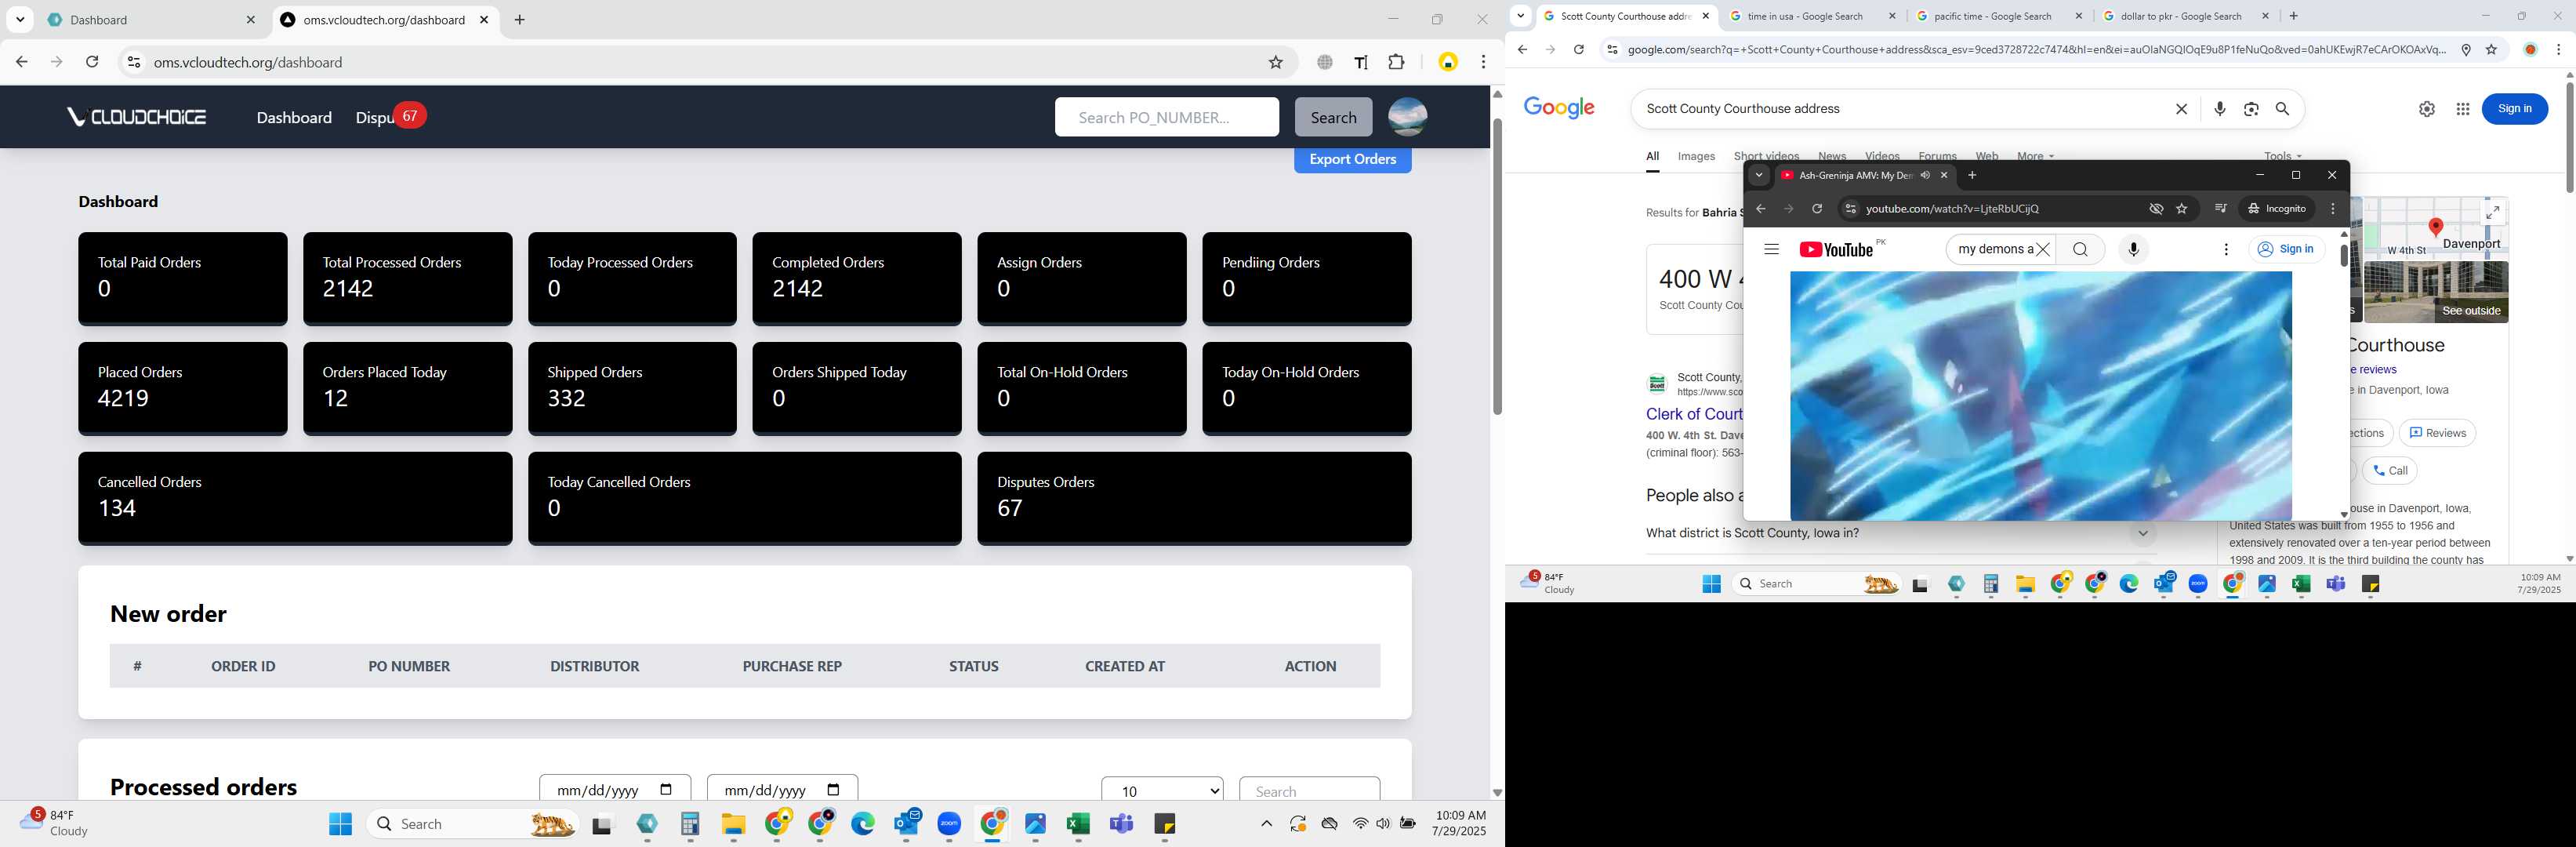Expand the More menu in Google search filters
The height and width of the screenshot is (847, 2576).
[x=2035, y=156]
